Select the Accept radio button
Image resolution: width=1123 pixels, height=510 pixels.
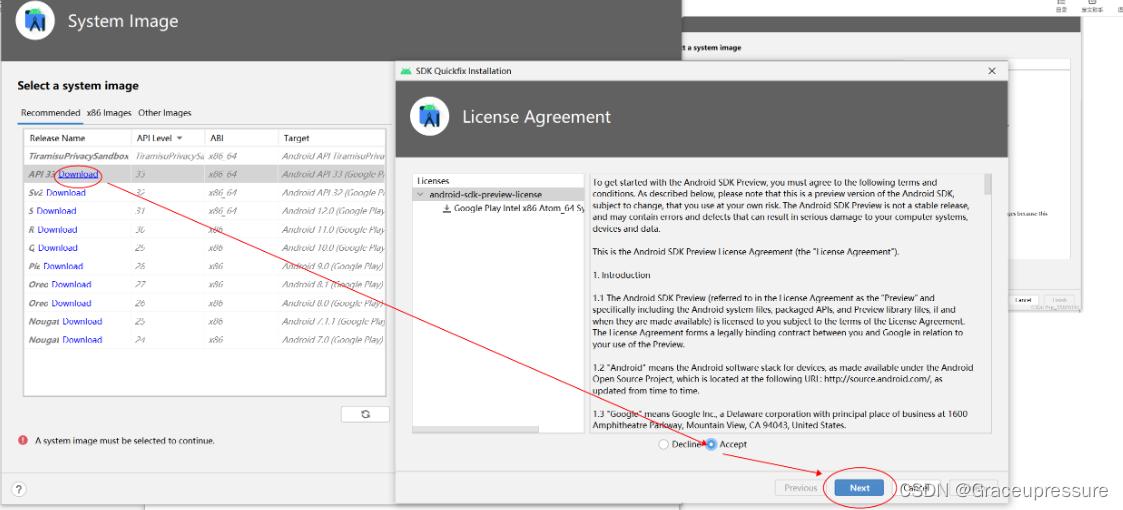(x=711, y=444)
